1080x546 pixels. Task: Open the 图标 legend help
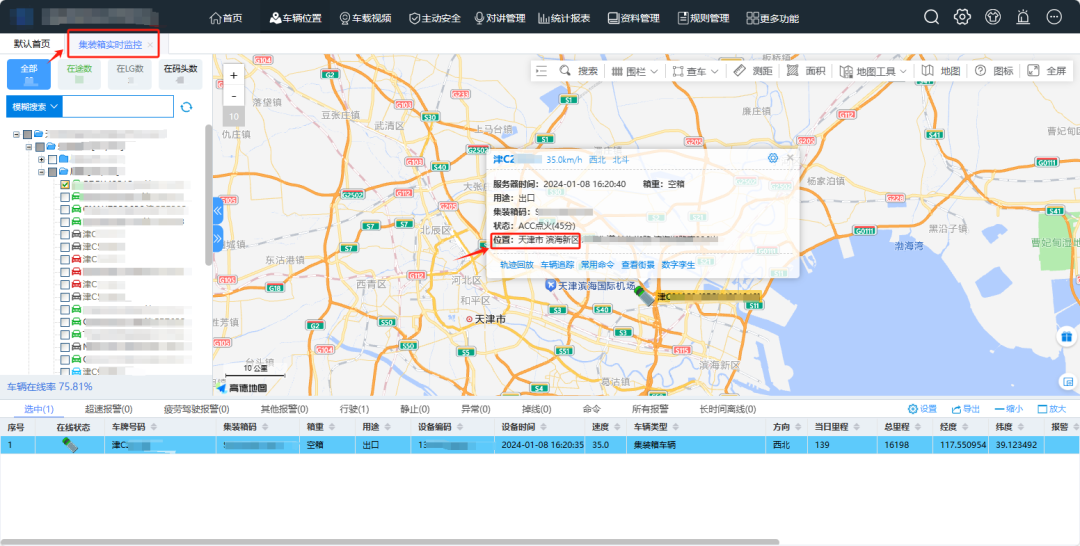point(995,71)
